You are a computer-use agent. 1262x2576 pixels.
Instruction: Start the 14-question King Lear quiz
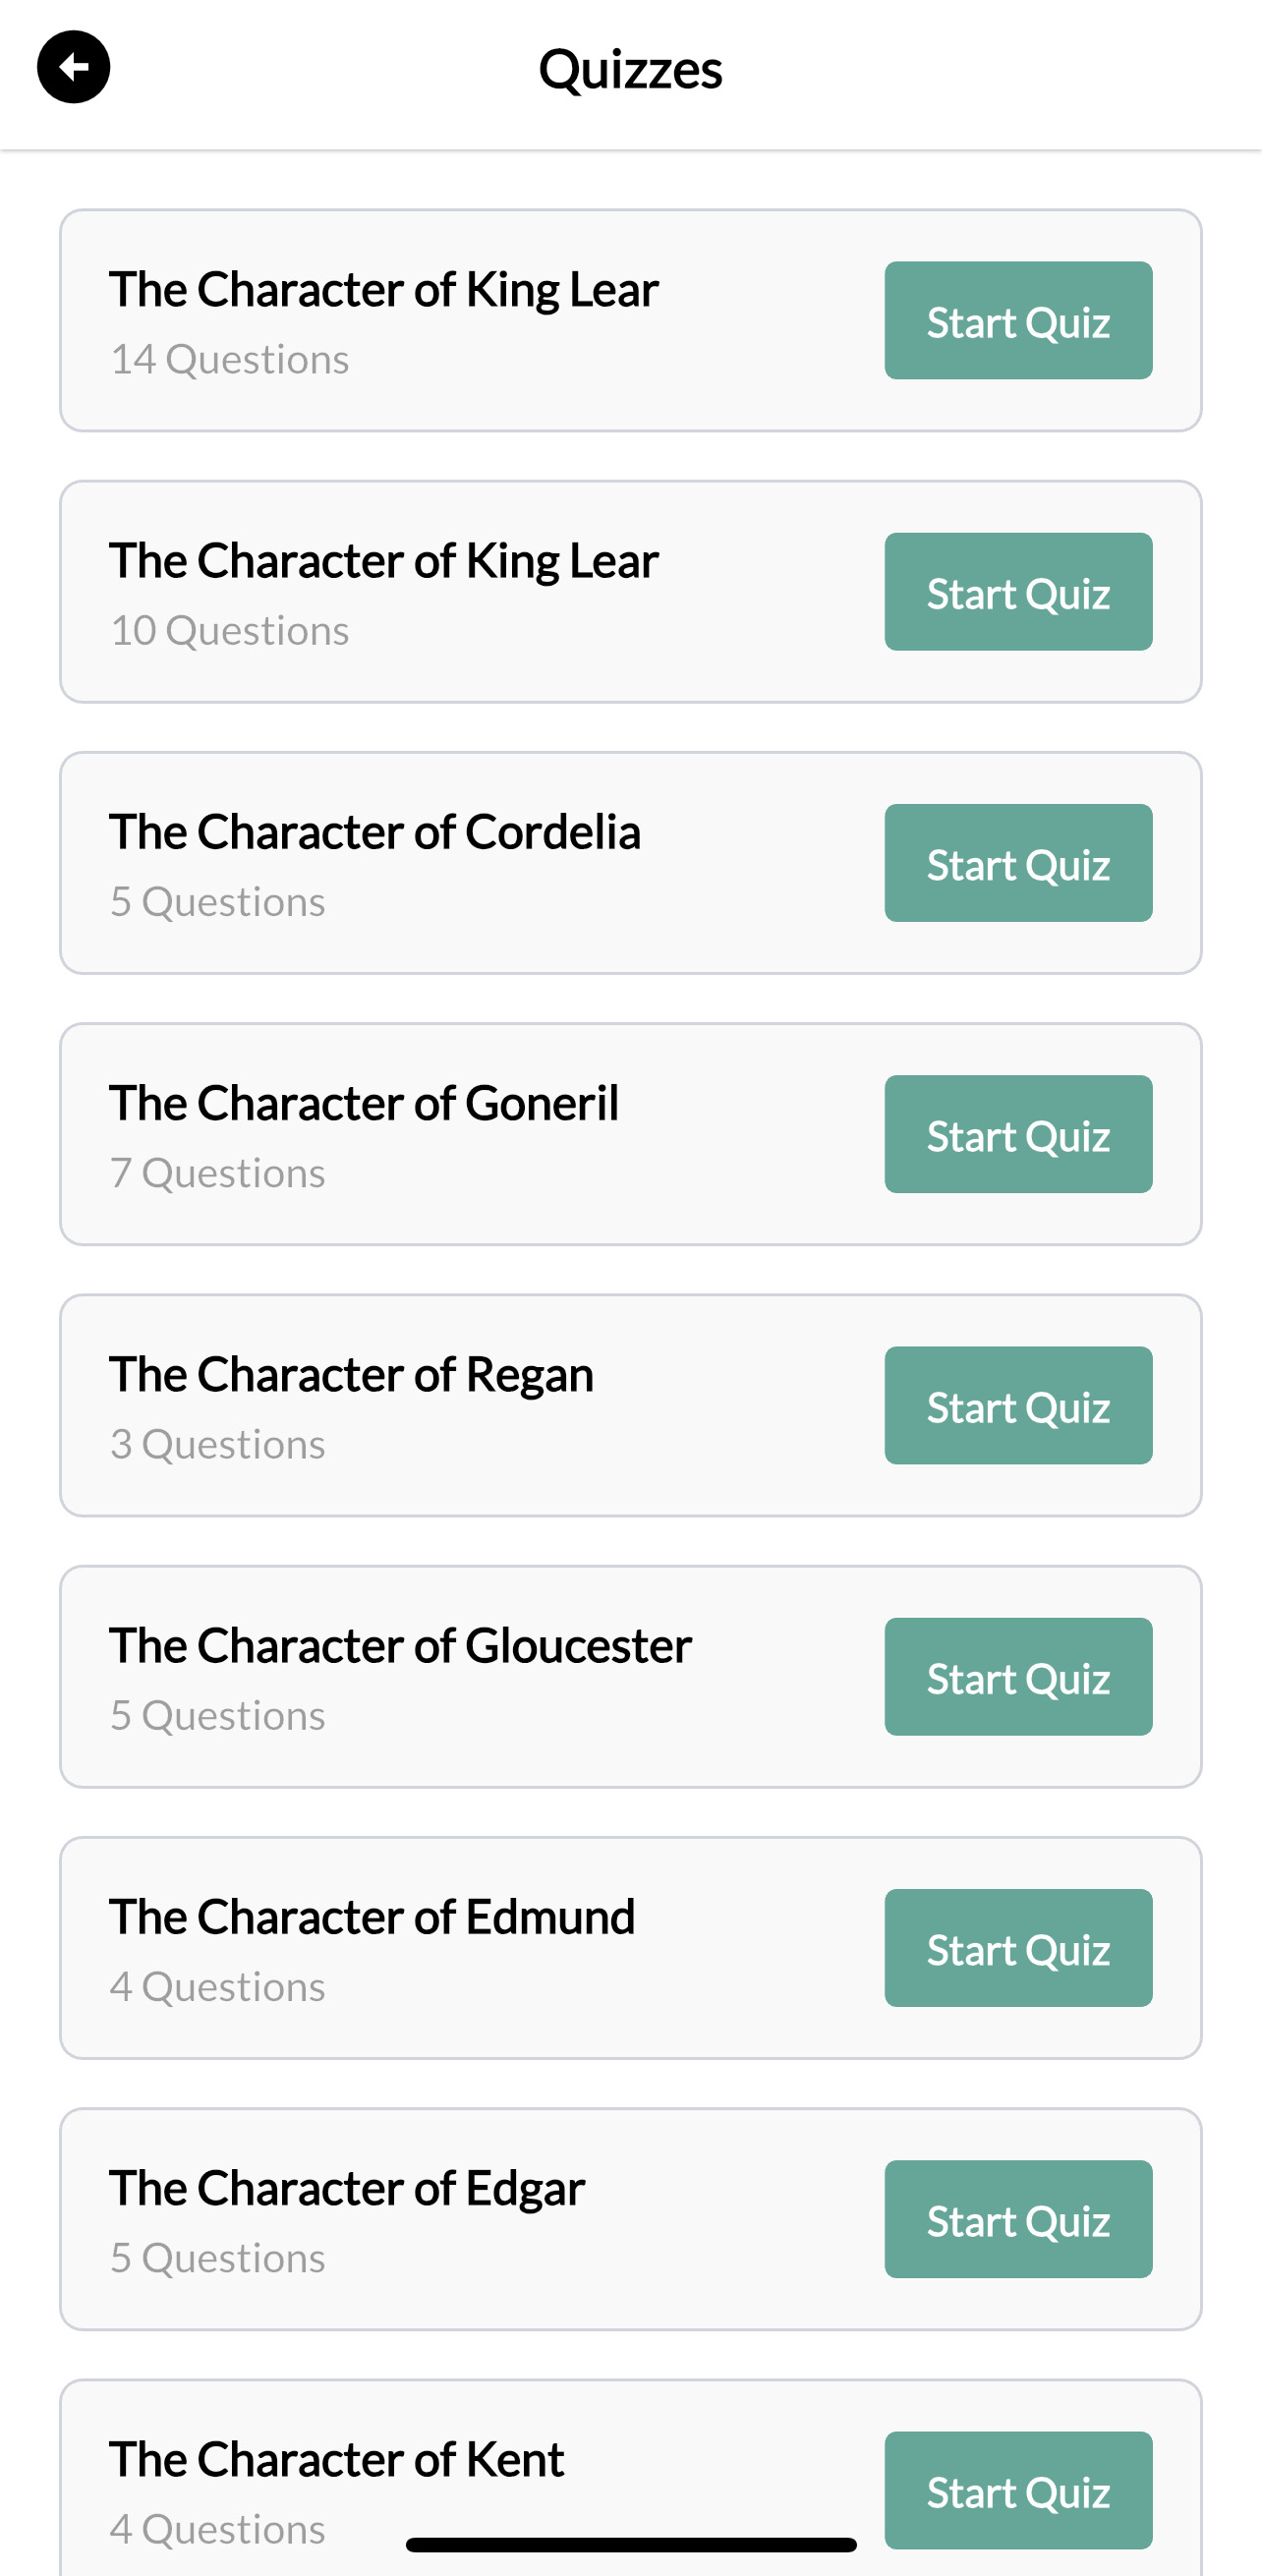1017,321
